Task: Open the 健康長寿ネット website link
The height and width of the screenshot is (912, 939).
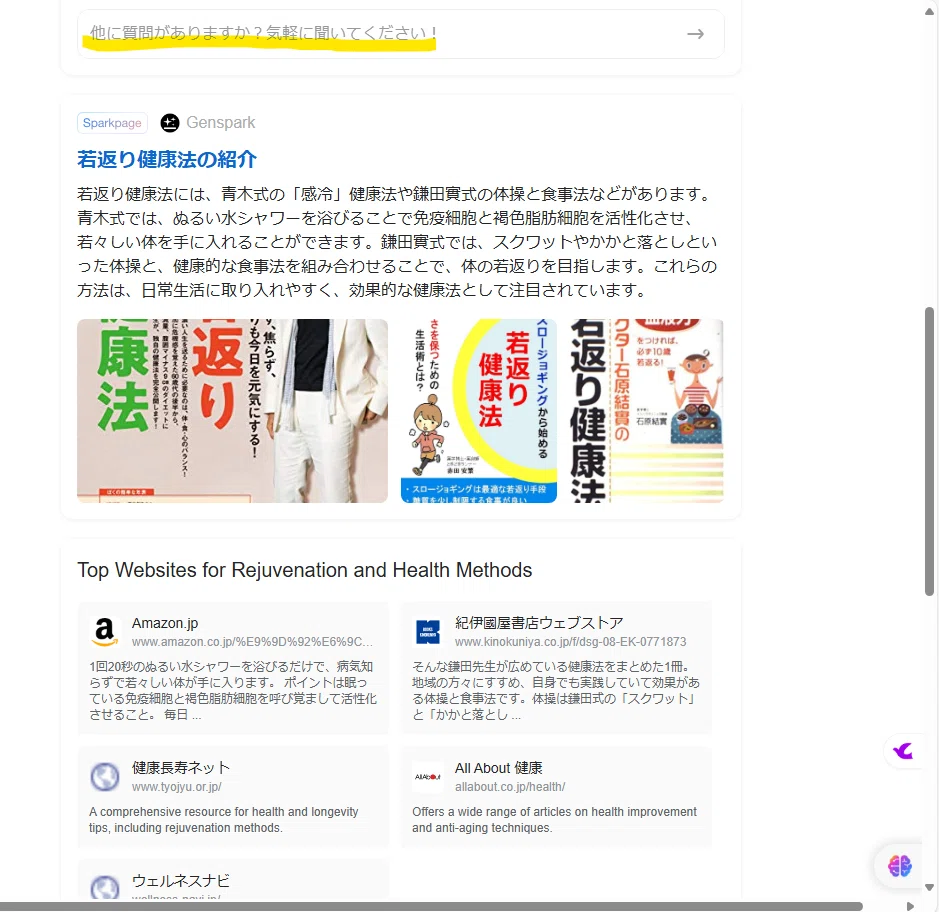Action: (181, 768)
